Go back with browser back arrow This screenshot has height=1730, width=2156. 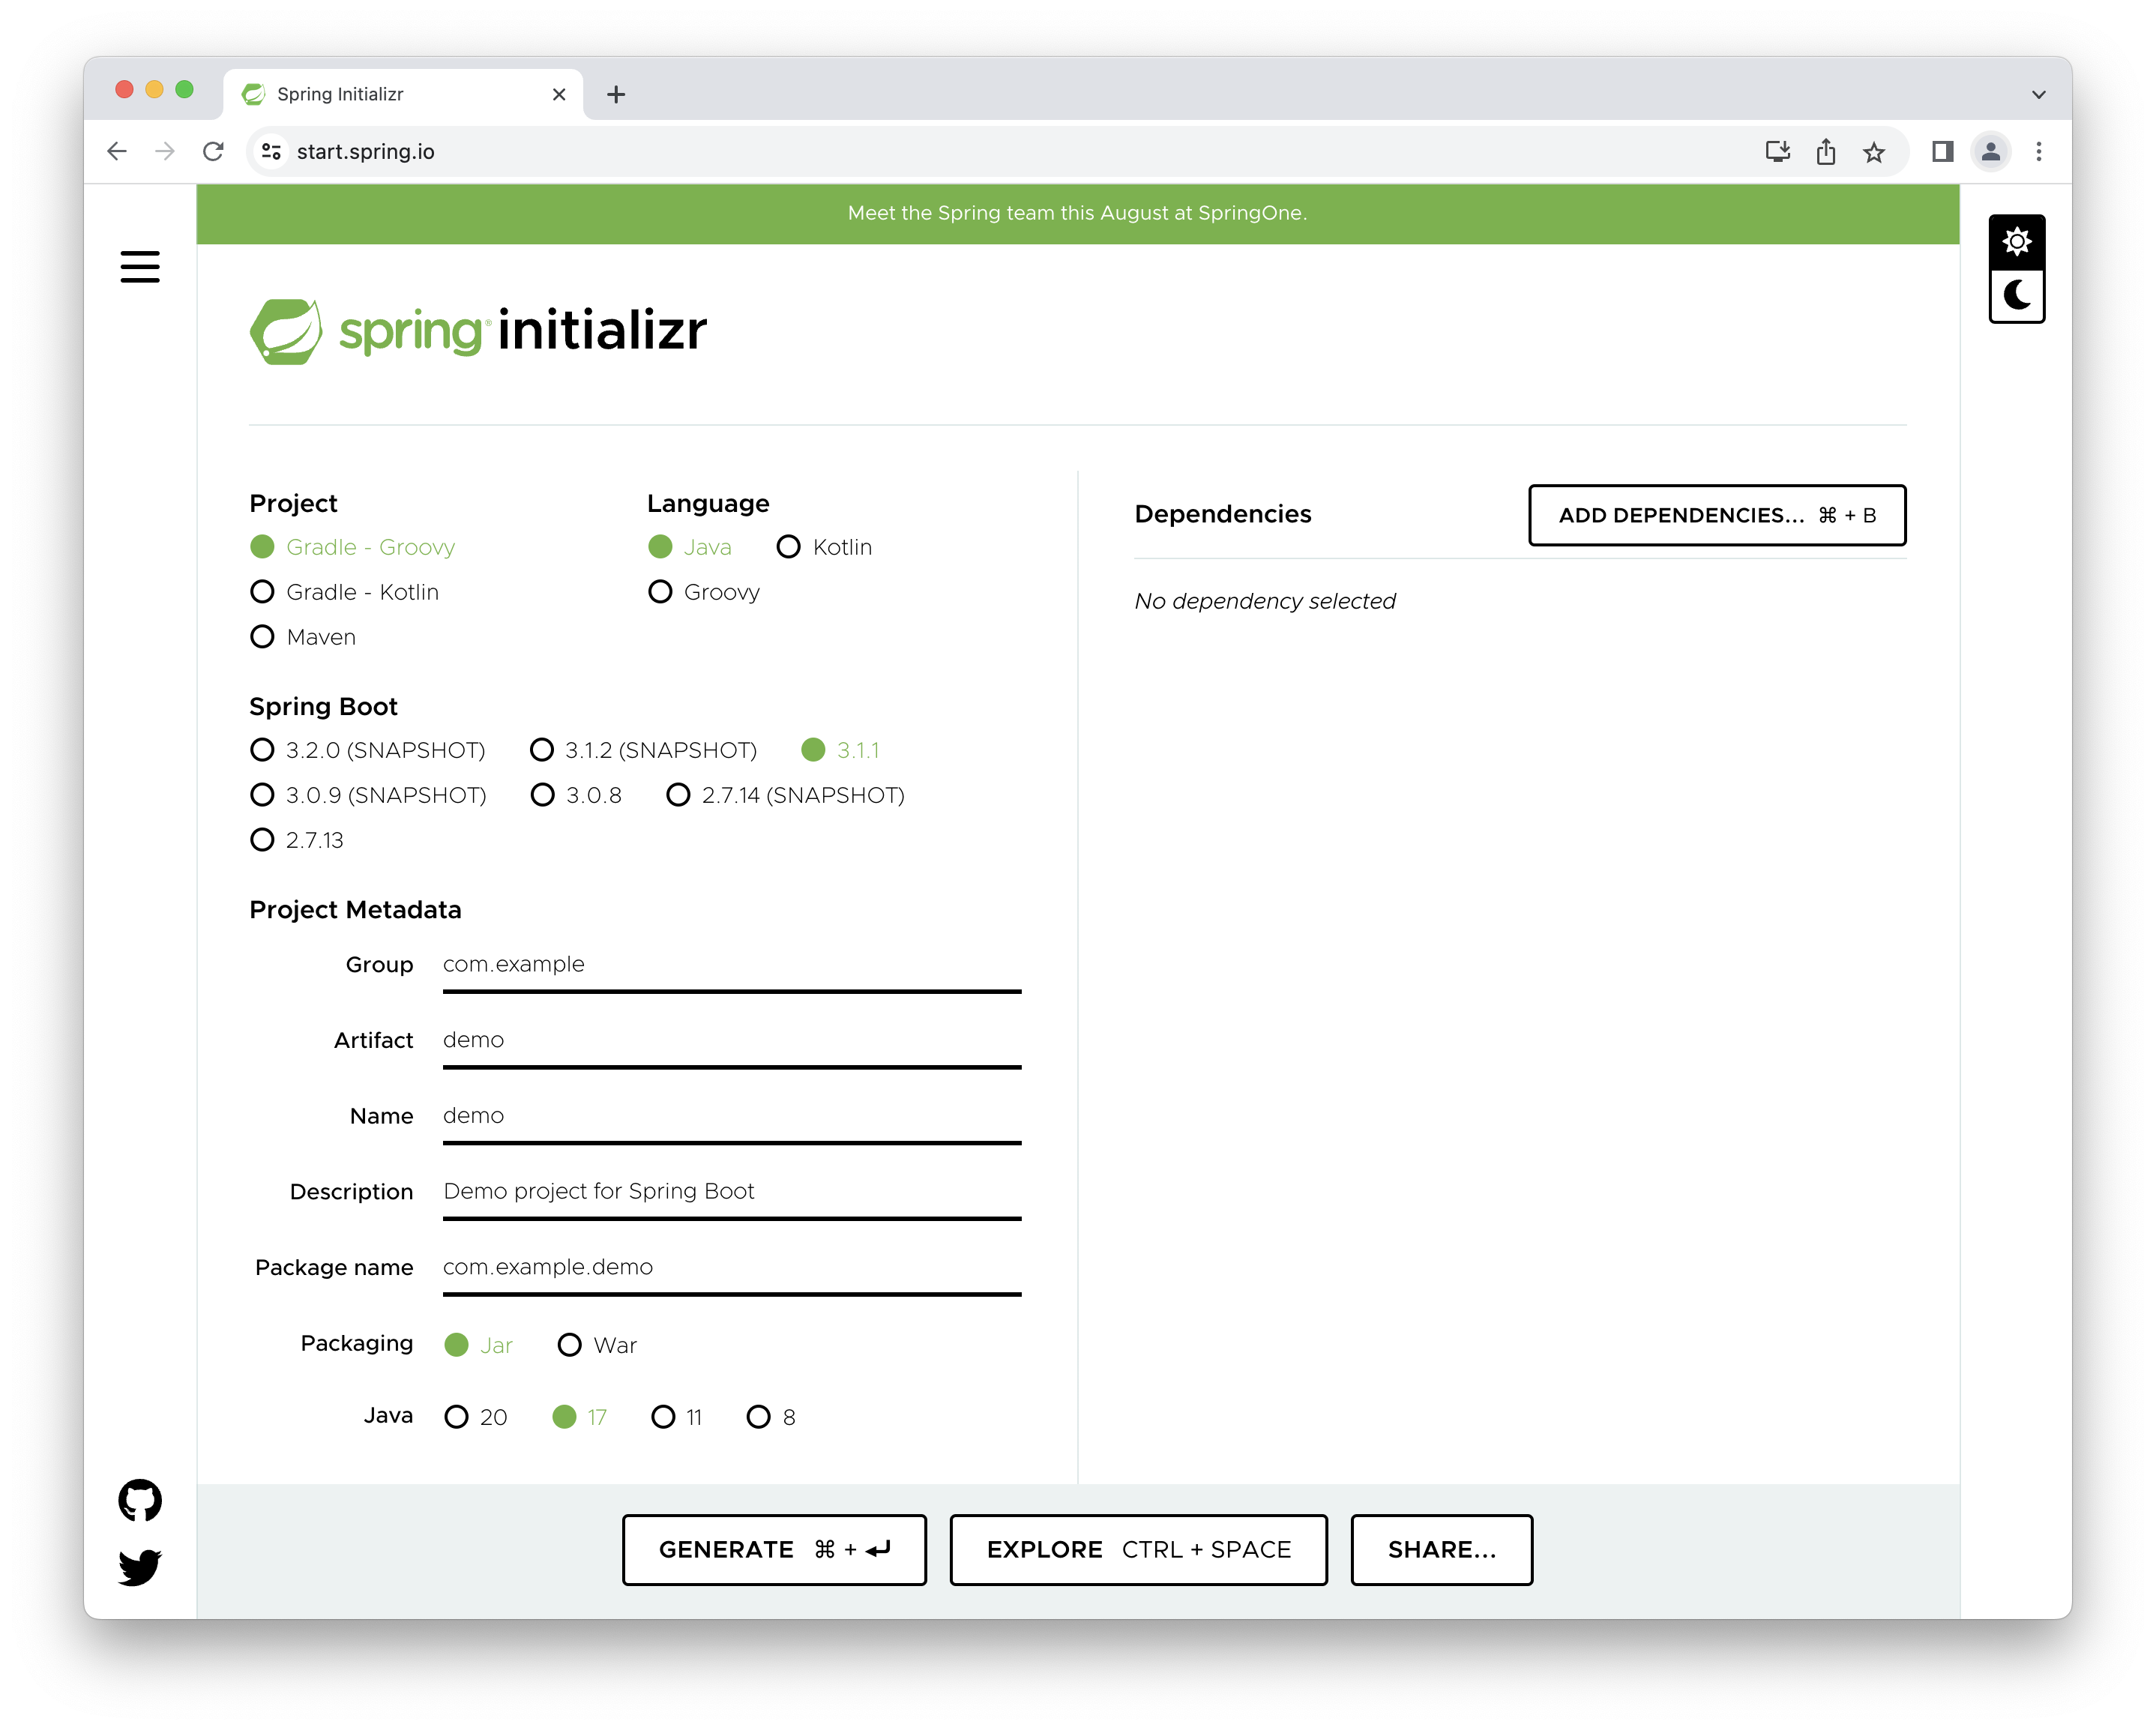click(117, 151)
